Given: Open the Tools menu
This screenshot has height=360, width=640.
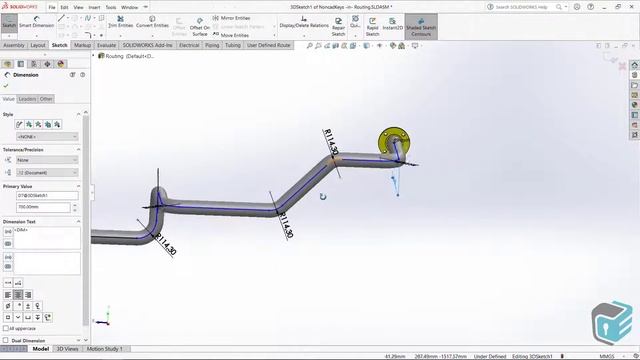Looking at the screenshot, I should [111, 7].
